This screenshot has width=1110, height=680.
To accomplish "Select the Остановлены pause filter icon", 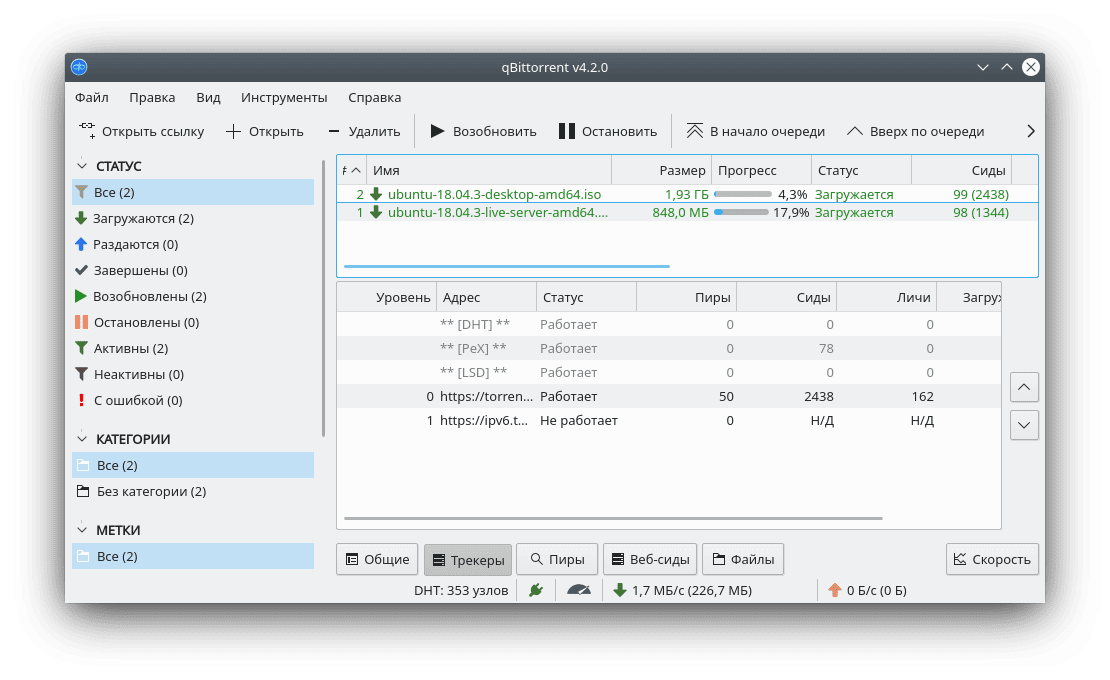I will coord(81,322).
